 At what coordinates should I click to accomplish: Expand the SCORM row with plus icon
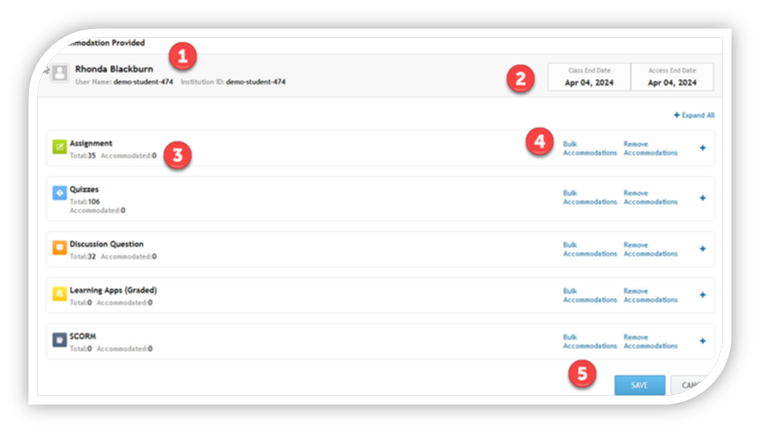(702, 342)
